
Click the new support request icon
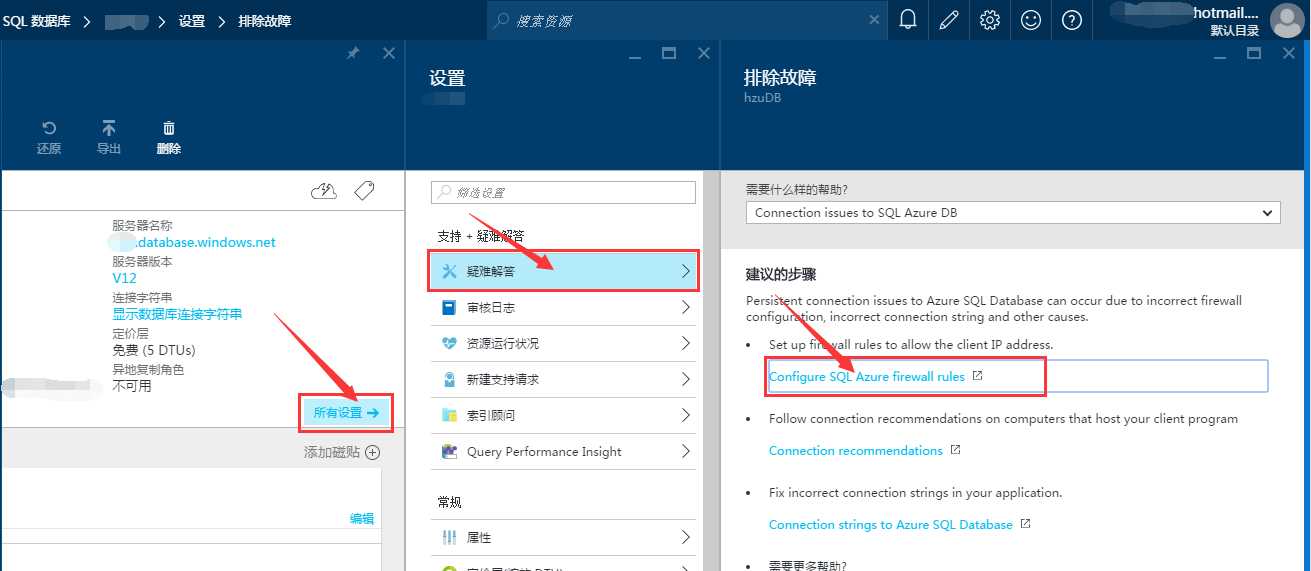449,380
